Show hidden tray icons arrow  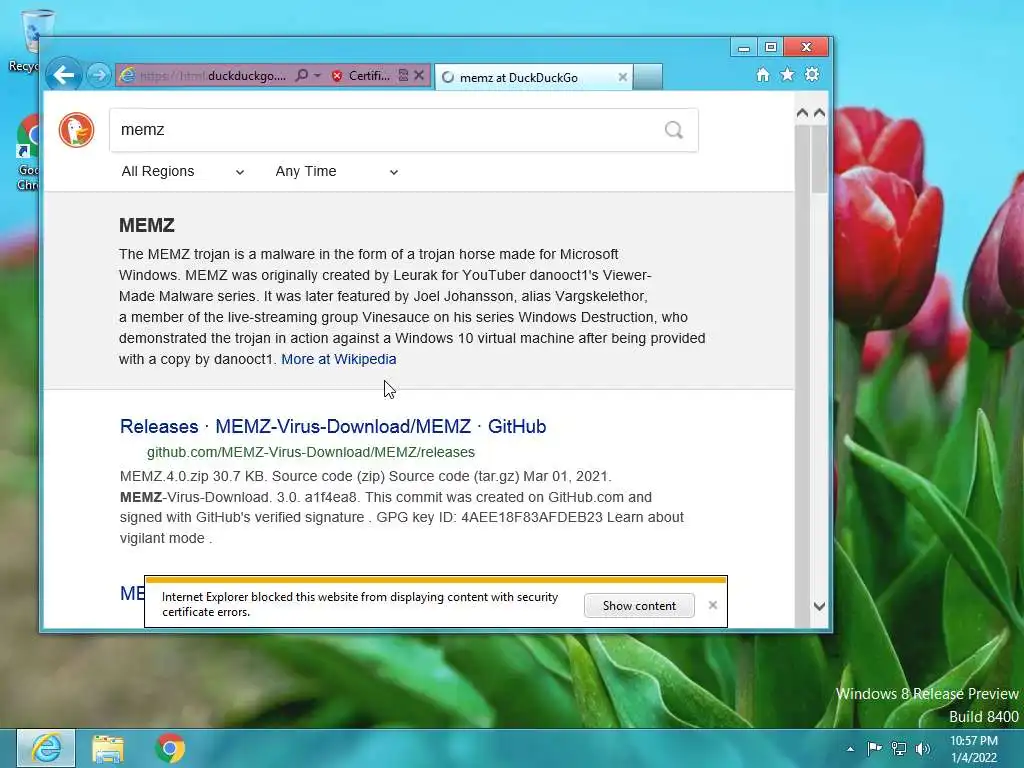tap(850, 749)
